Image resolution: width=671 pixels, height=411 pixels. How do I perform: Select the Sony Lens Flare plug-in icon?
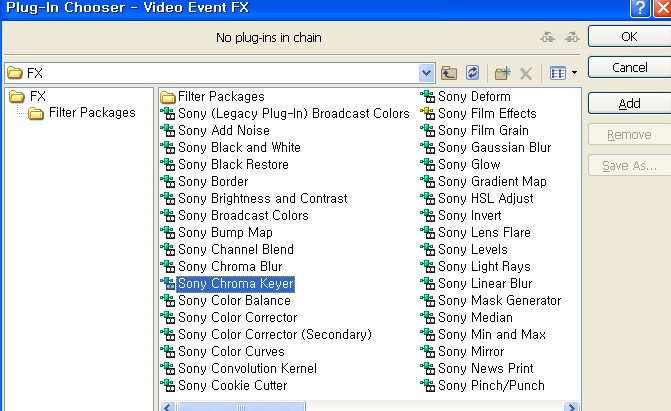tap(428, 232)
